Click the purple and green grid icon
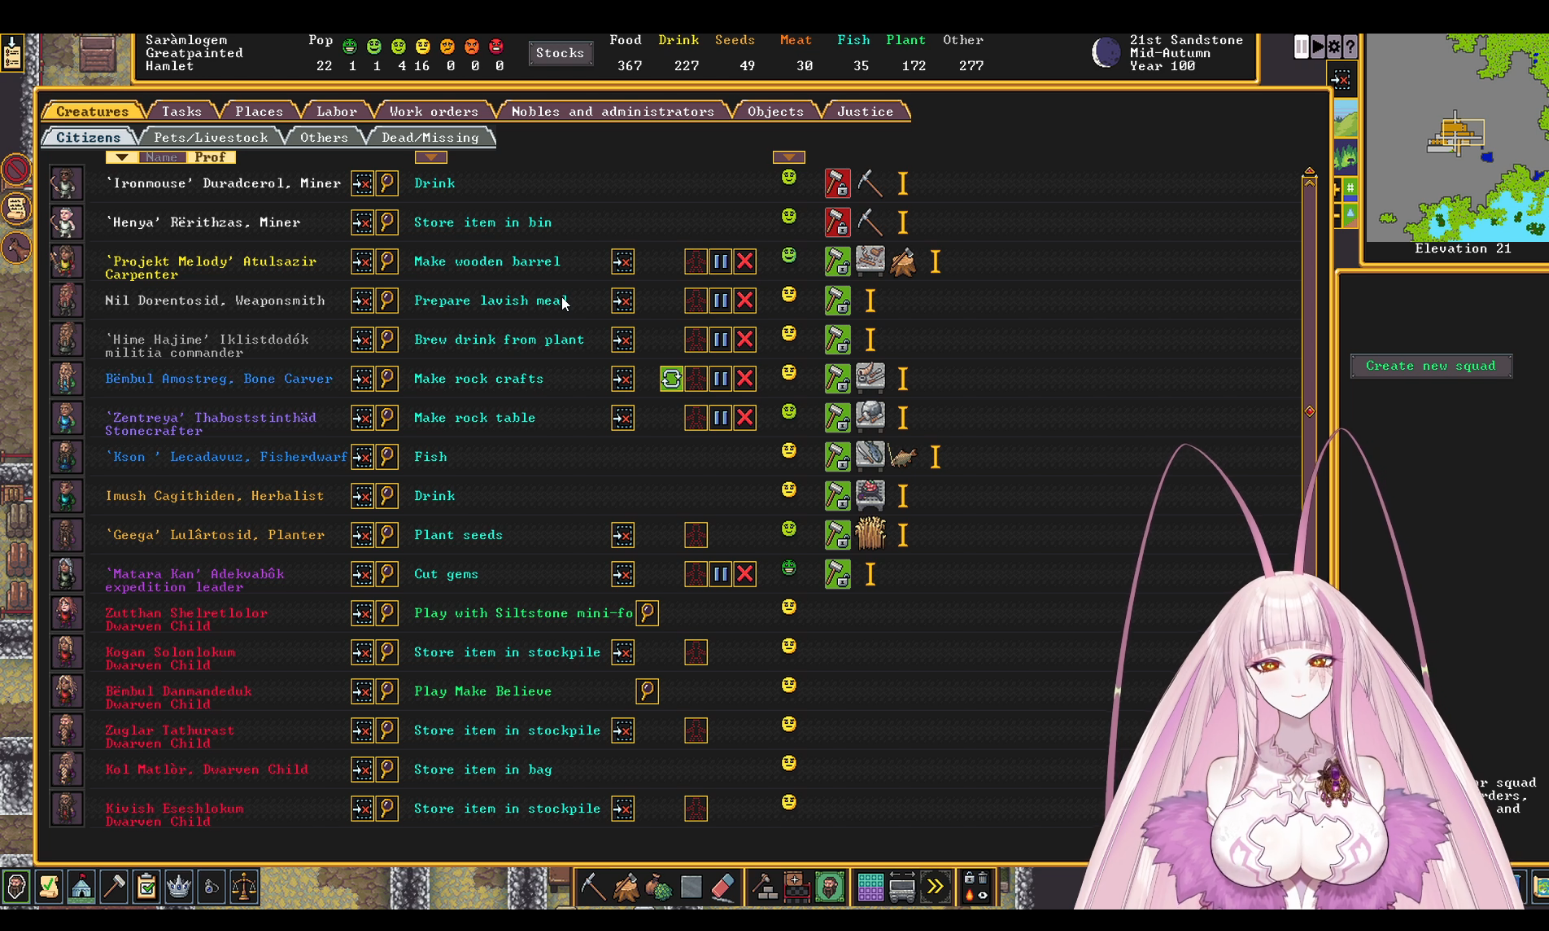Image resolution: width=1549 pixels, height=931 pixels. 870,886
